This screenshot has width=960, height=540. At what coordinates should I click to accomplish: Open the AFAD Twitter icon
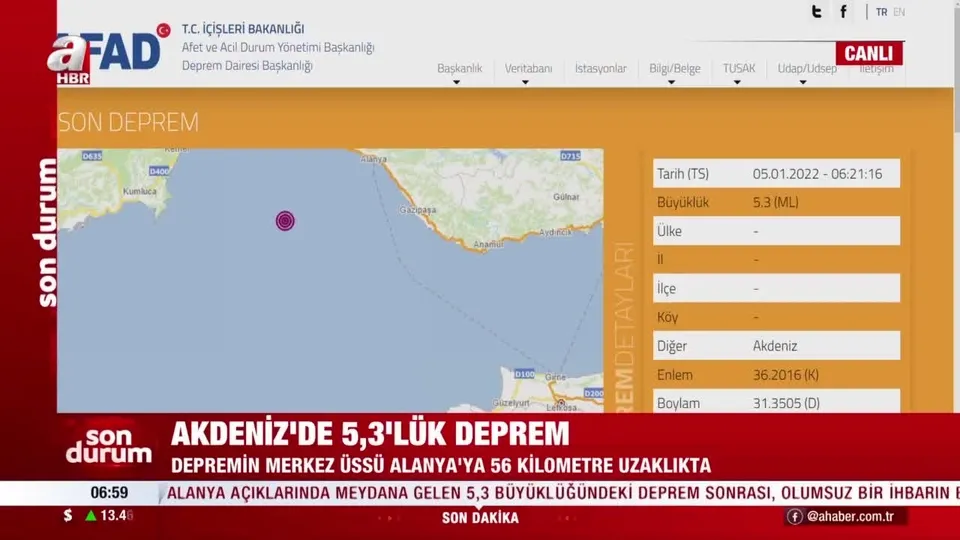pyautogui.click(x=816, y=12)
